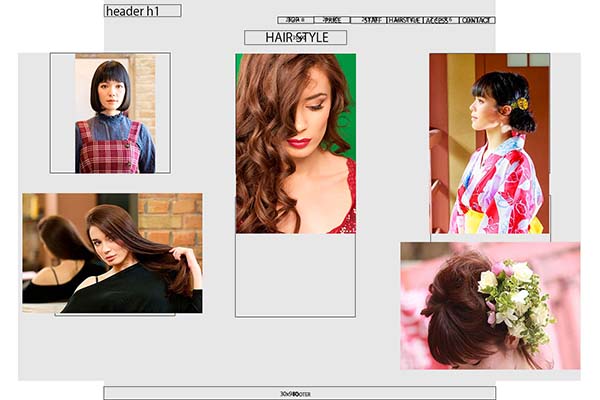Click the header h1 box
Viewport: 600px width, 400px height.
click(x=142, y=11)
